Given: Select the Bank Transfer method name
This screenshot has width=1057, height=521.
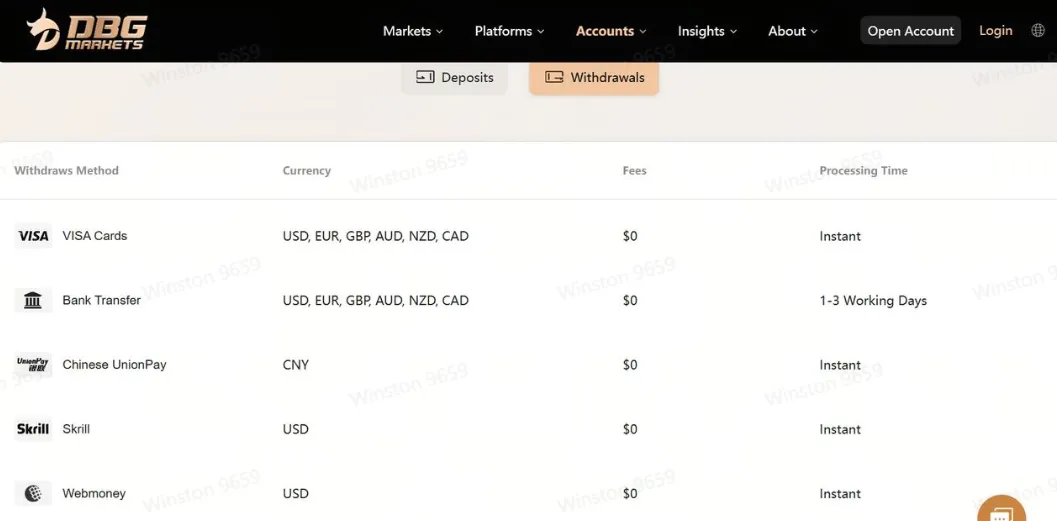Looking at the screenshot, I should [x=102, y=300].
